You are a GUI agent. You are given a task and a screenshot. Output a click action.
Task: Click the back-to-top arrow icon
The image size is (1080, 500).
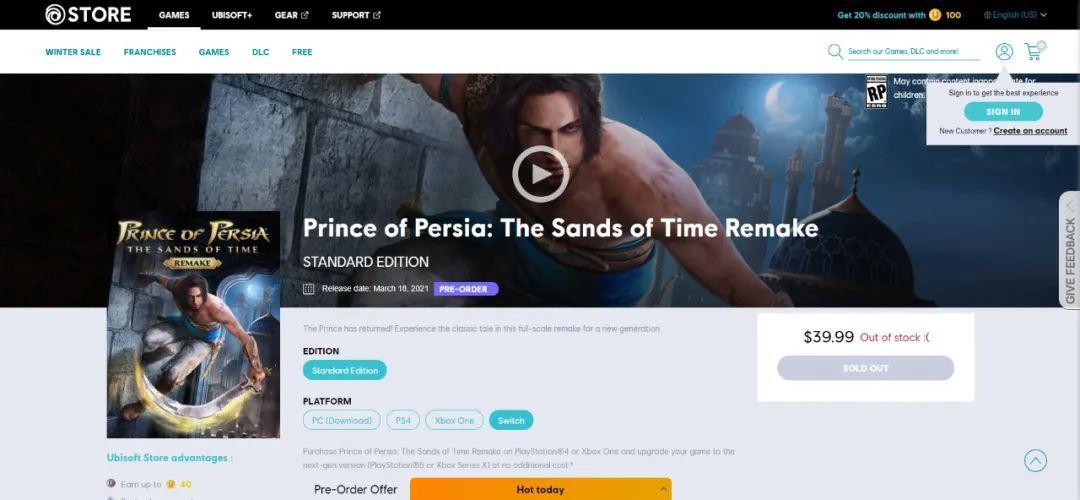[1035, 460]
